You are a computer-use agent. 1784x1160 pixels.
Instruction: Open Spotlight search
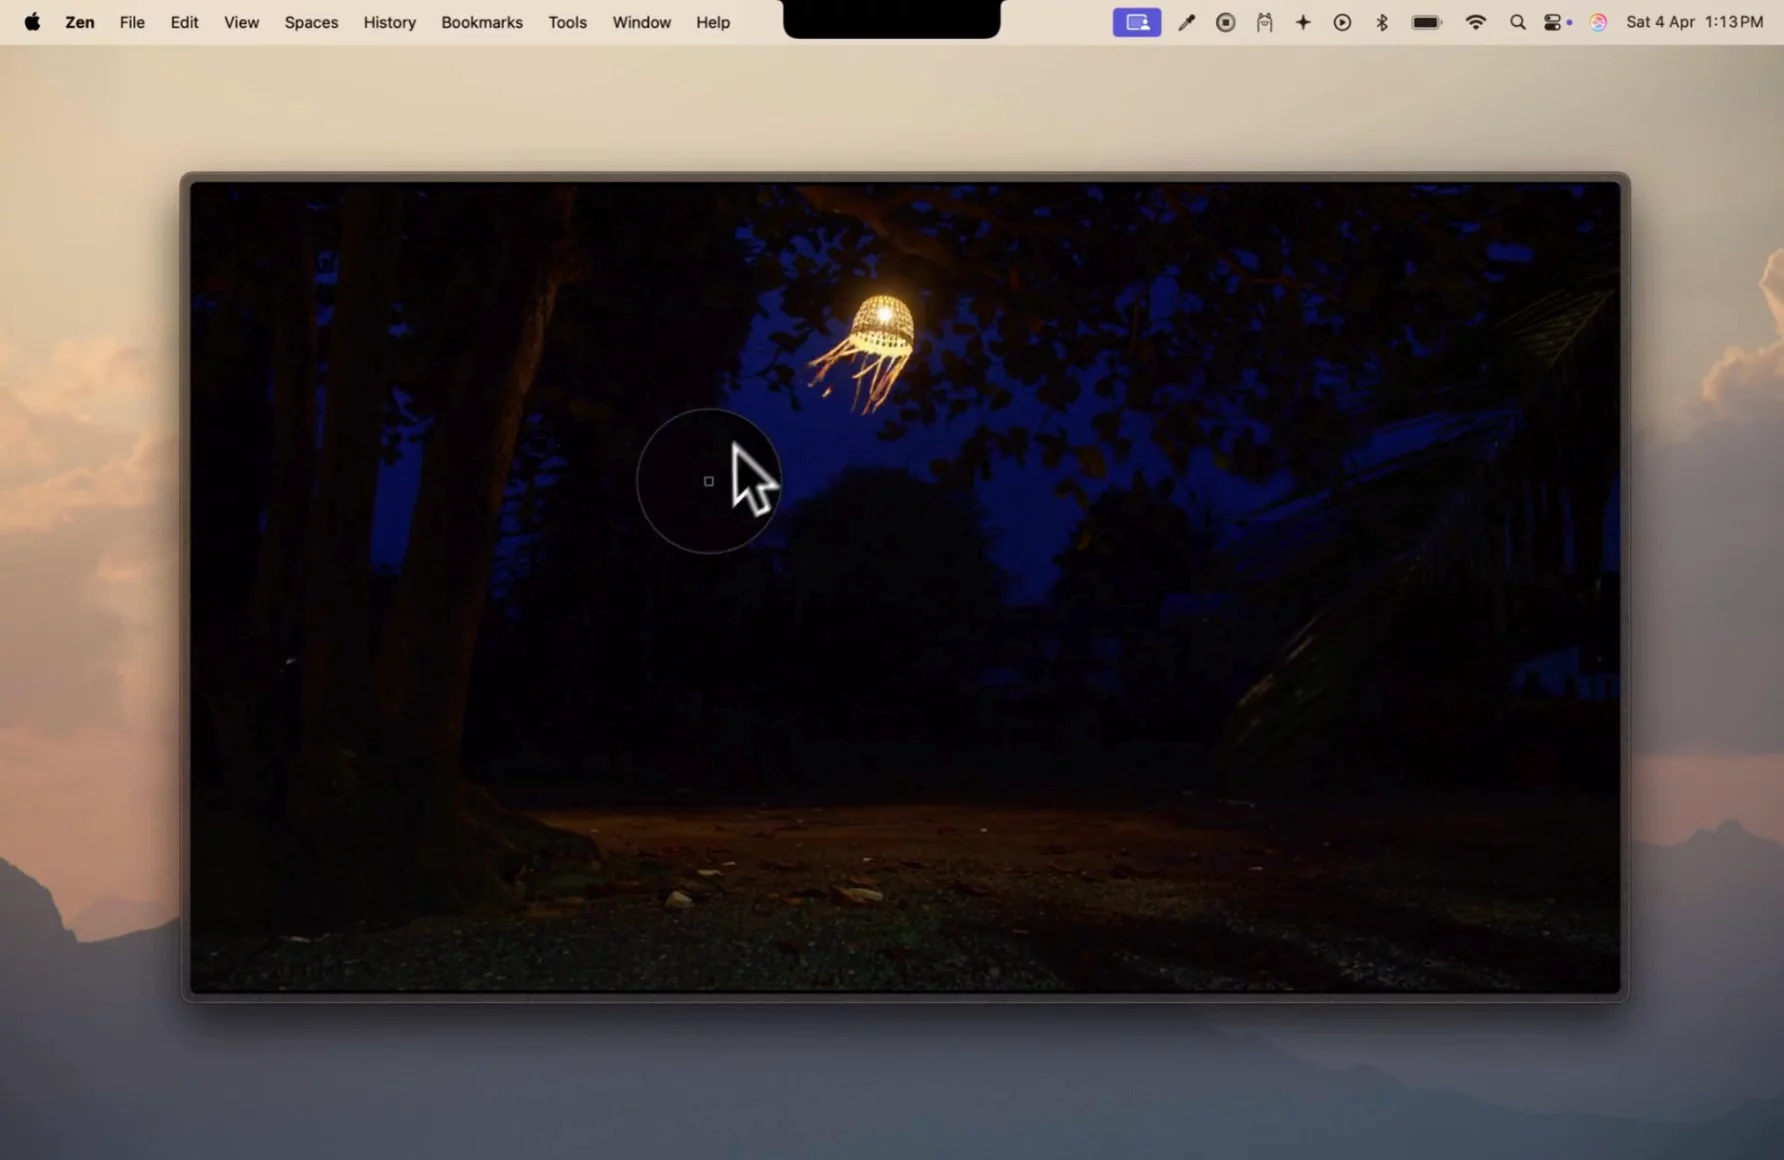click(1517, 22)
